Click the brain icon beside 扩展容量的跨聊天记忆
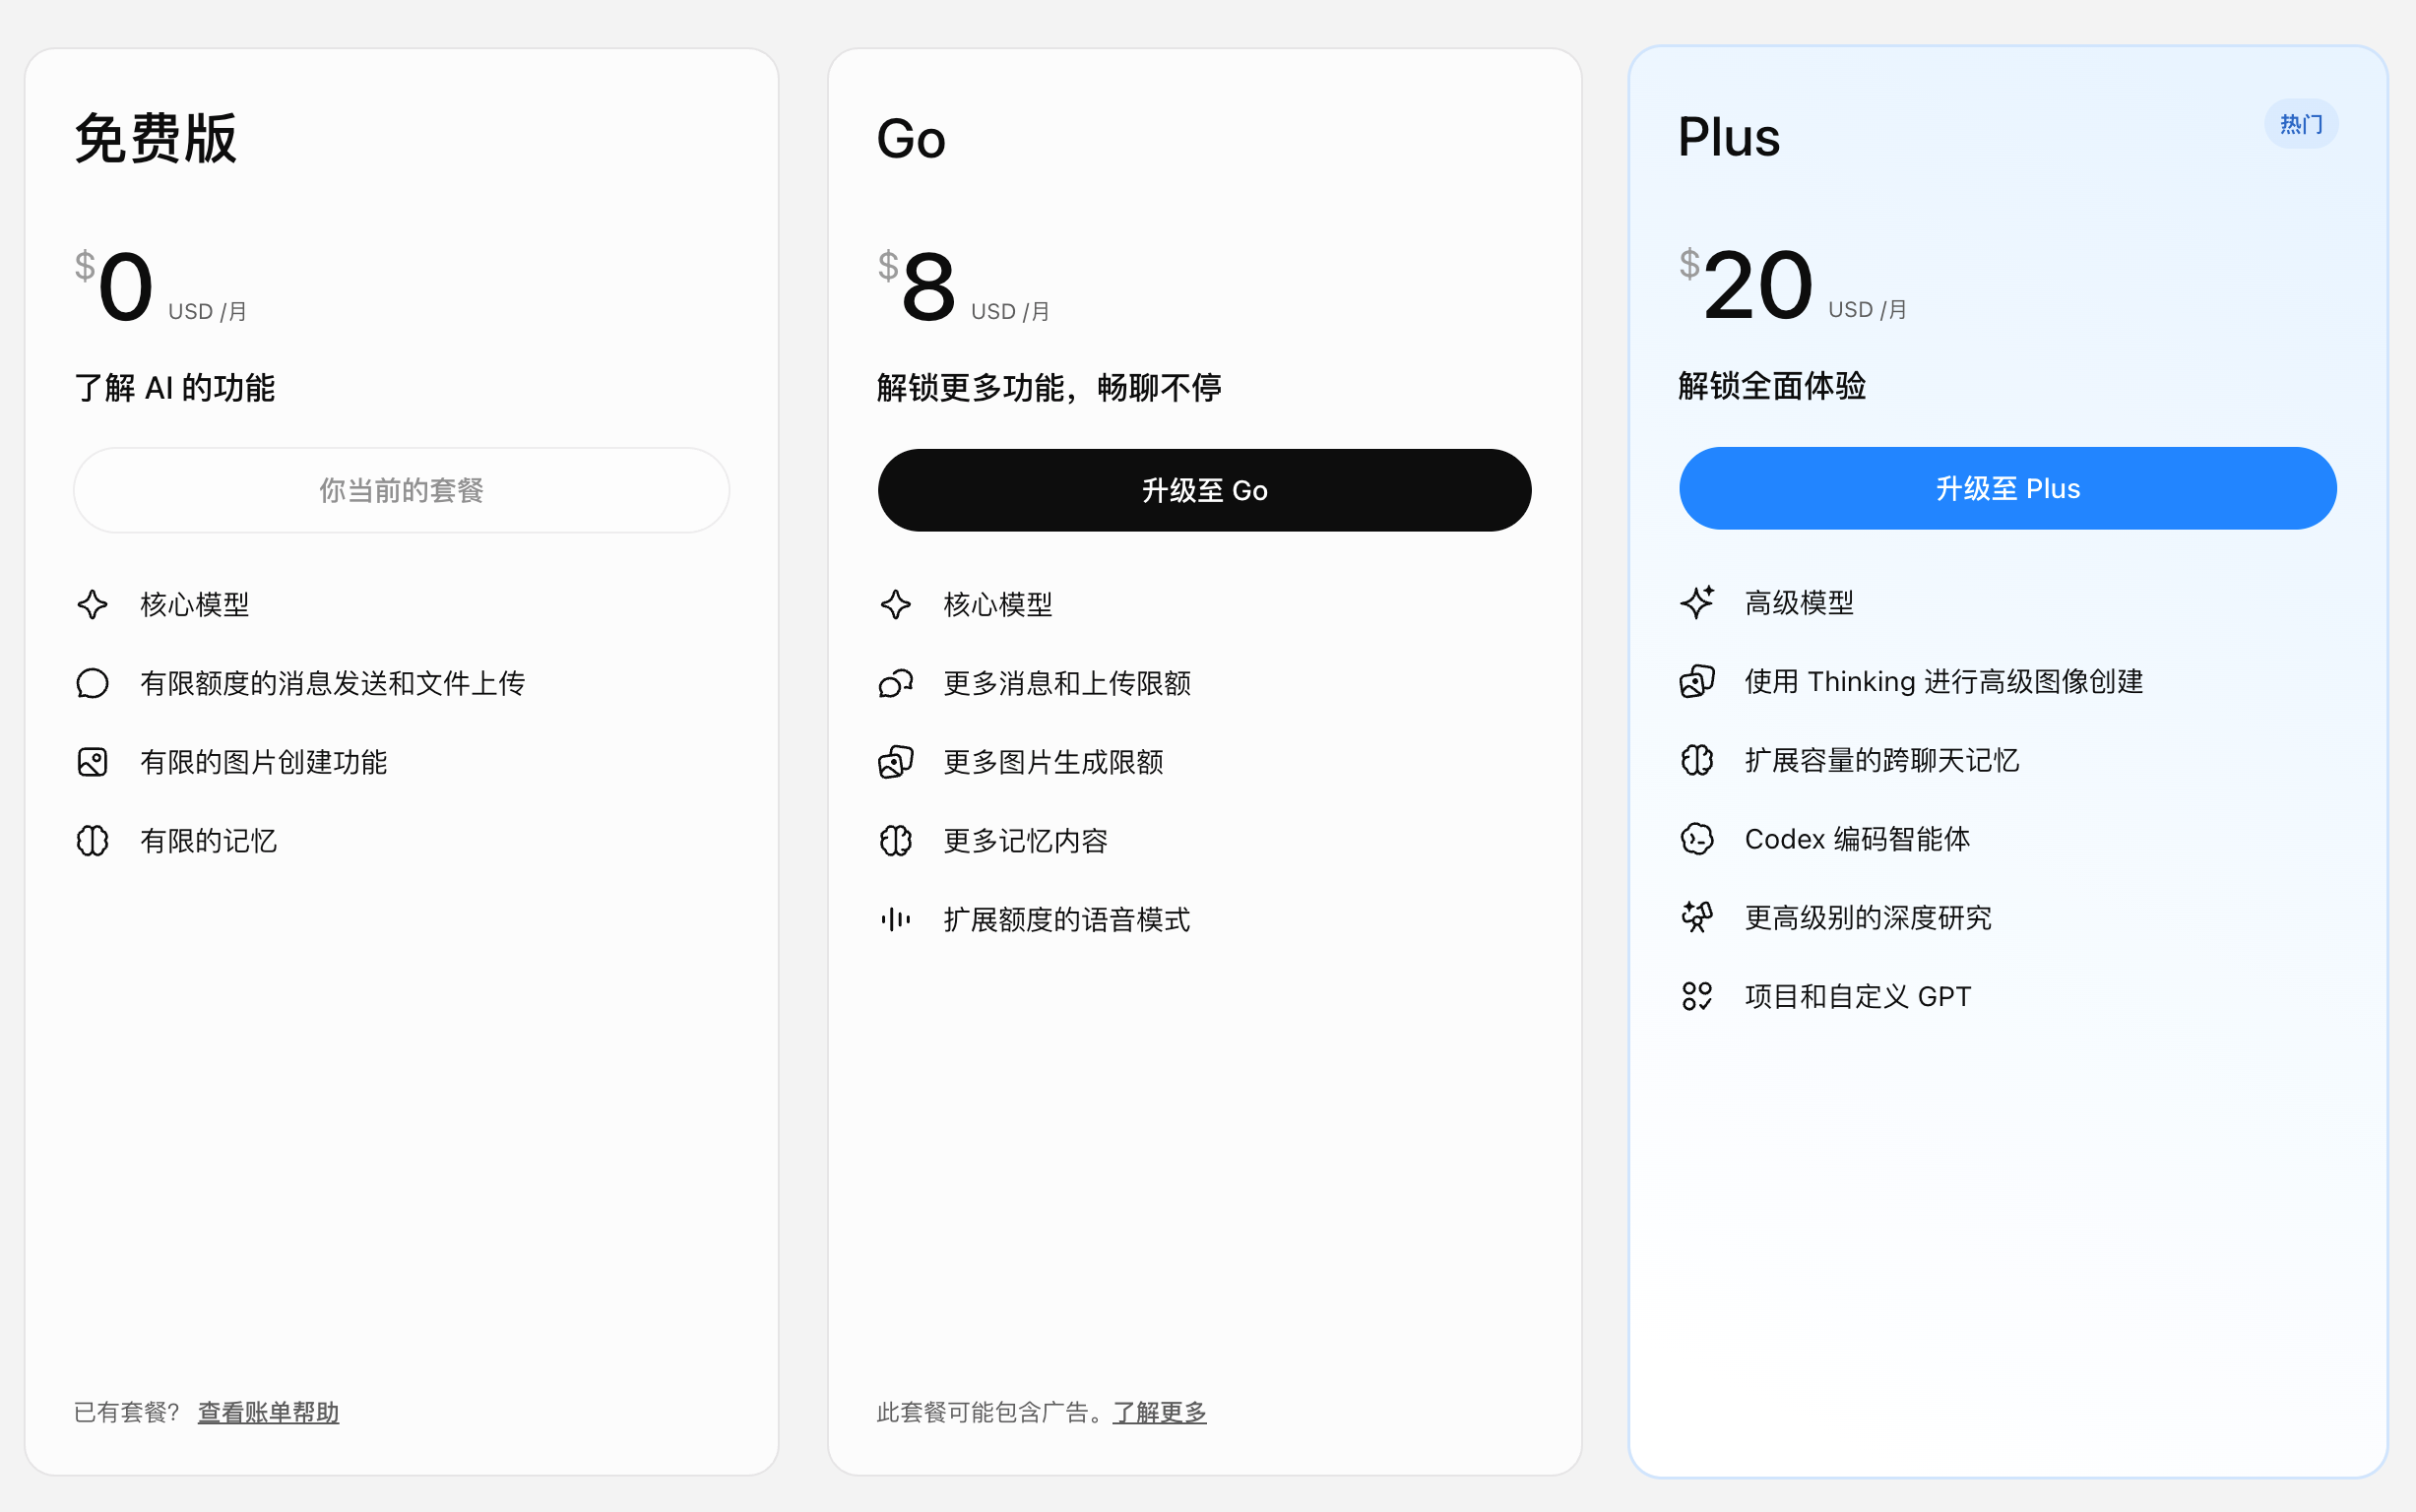The height and width of the screenshot is (1512, 2416). (1697, 760)
